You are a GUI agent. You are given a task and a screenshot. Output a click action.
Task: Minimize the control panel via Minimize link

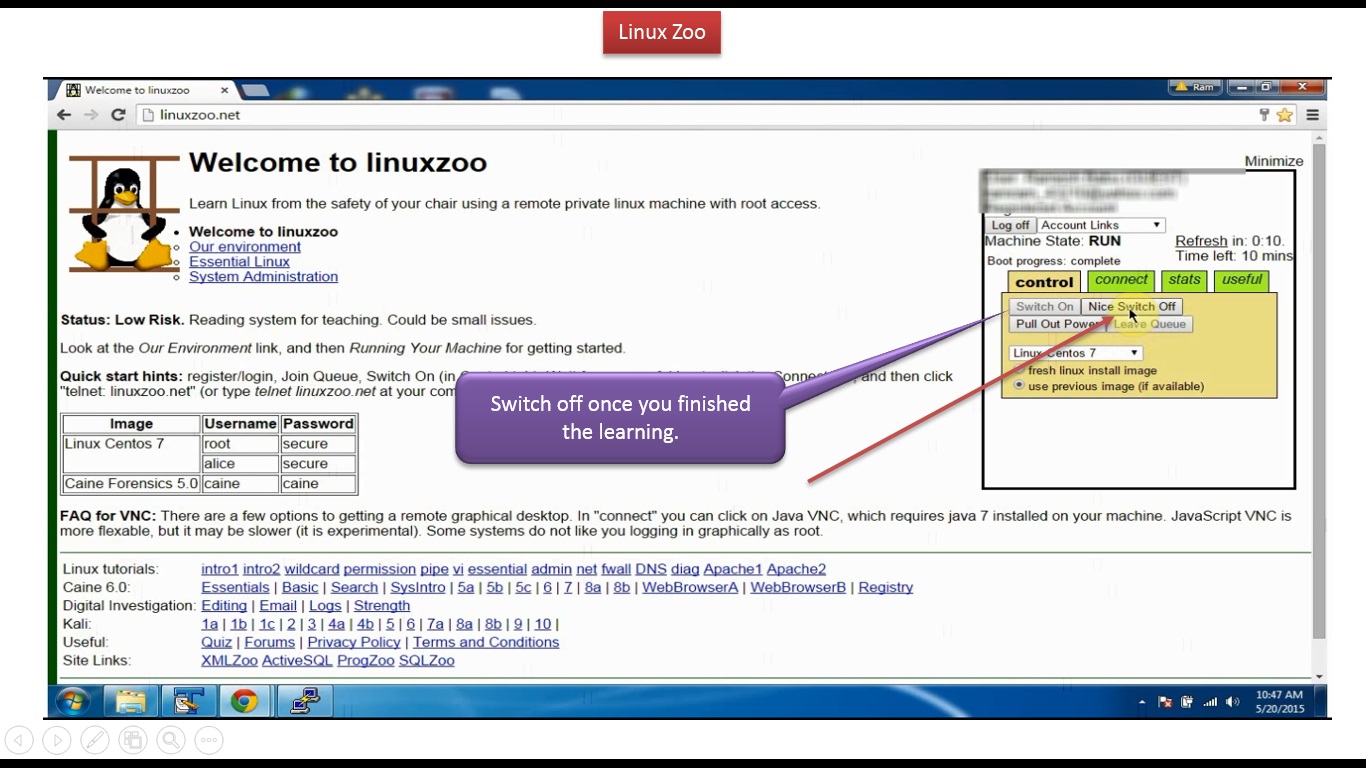(1274, 161)
